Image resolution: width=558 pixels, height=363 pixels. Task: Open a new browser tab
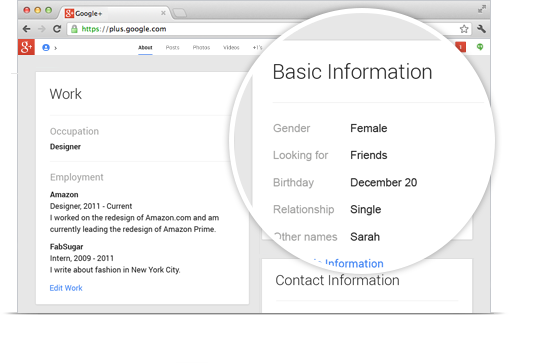pos(180,14)
